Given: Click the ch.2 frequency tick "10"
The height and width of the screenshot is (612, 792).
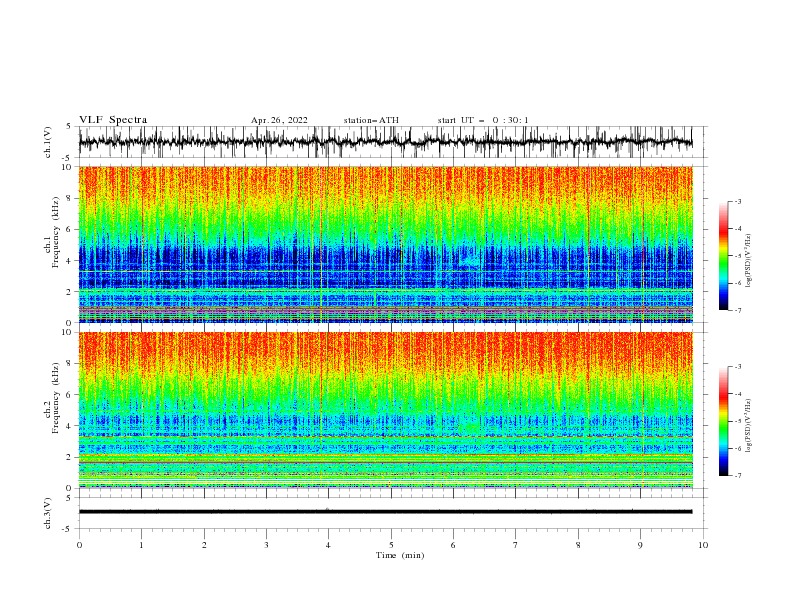Looking at the screenshot, I should (67, 332).
